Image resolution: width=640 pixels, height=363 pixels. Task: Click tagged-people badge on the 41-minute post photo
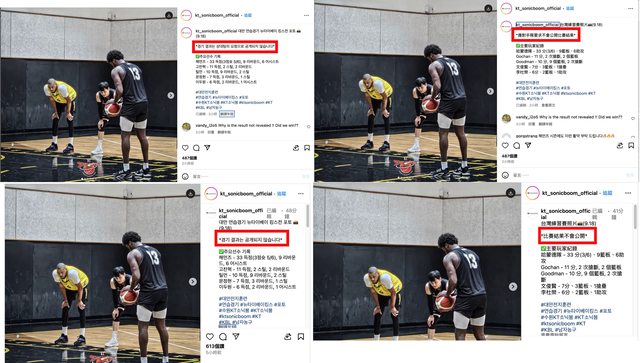511,192
